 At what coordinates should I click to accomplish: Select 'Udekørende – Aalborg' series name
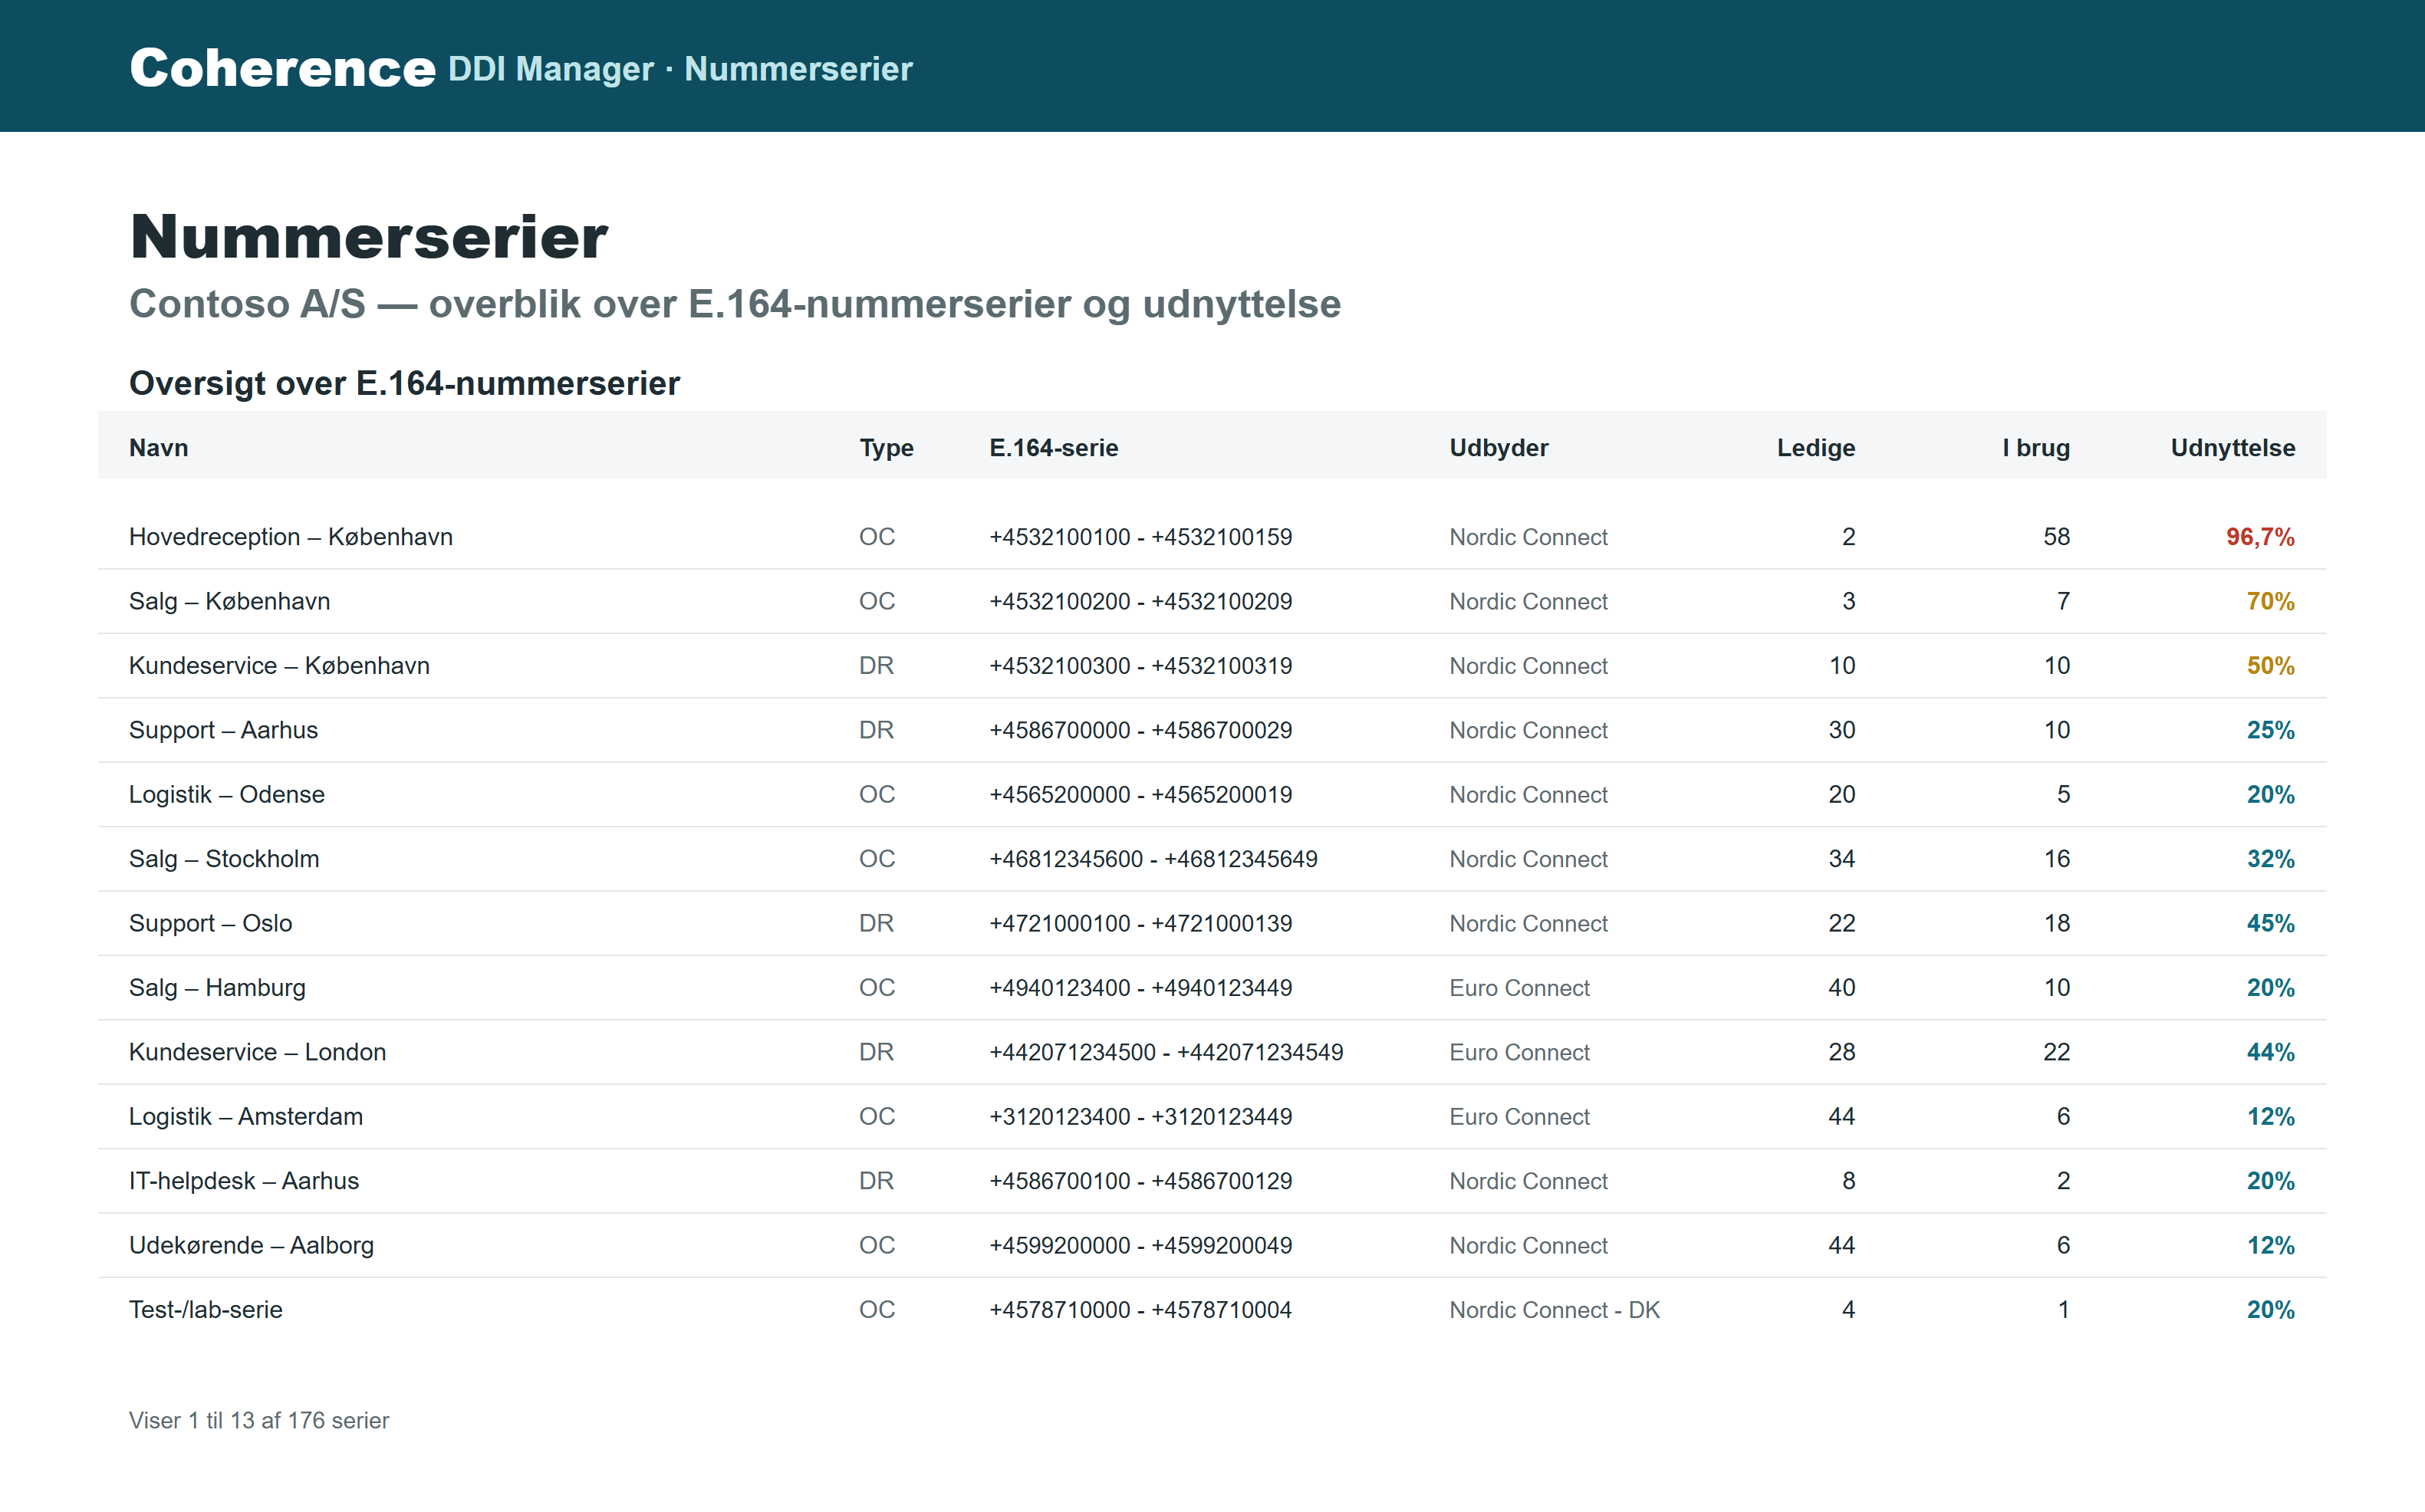tap(251, 1245)
